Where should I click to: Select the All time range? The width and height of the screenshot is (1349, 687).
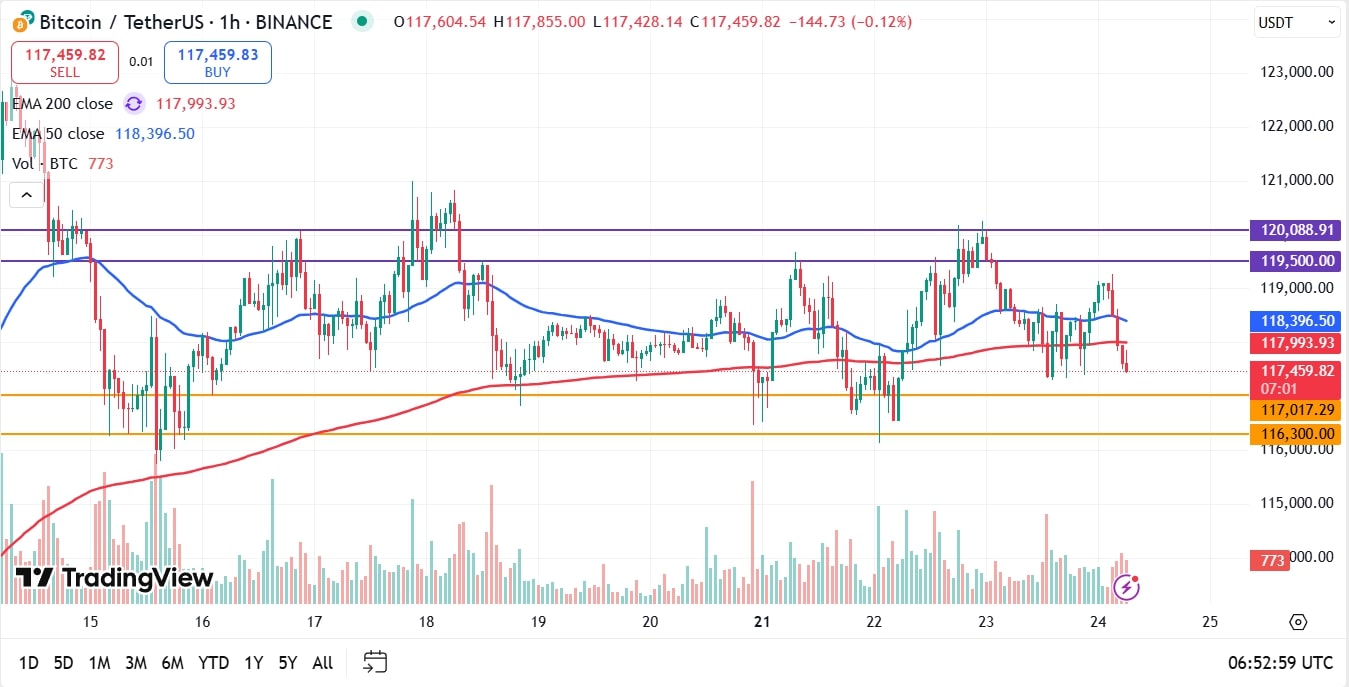(x=323, y=662)
